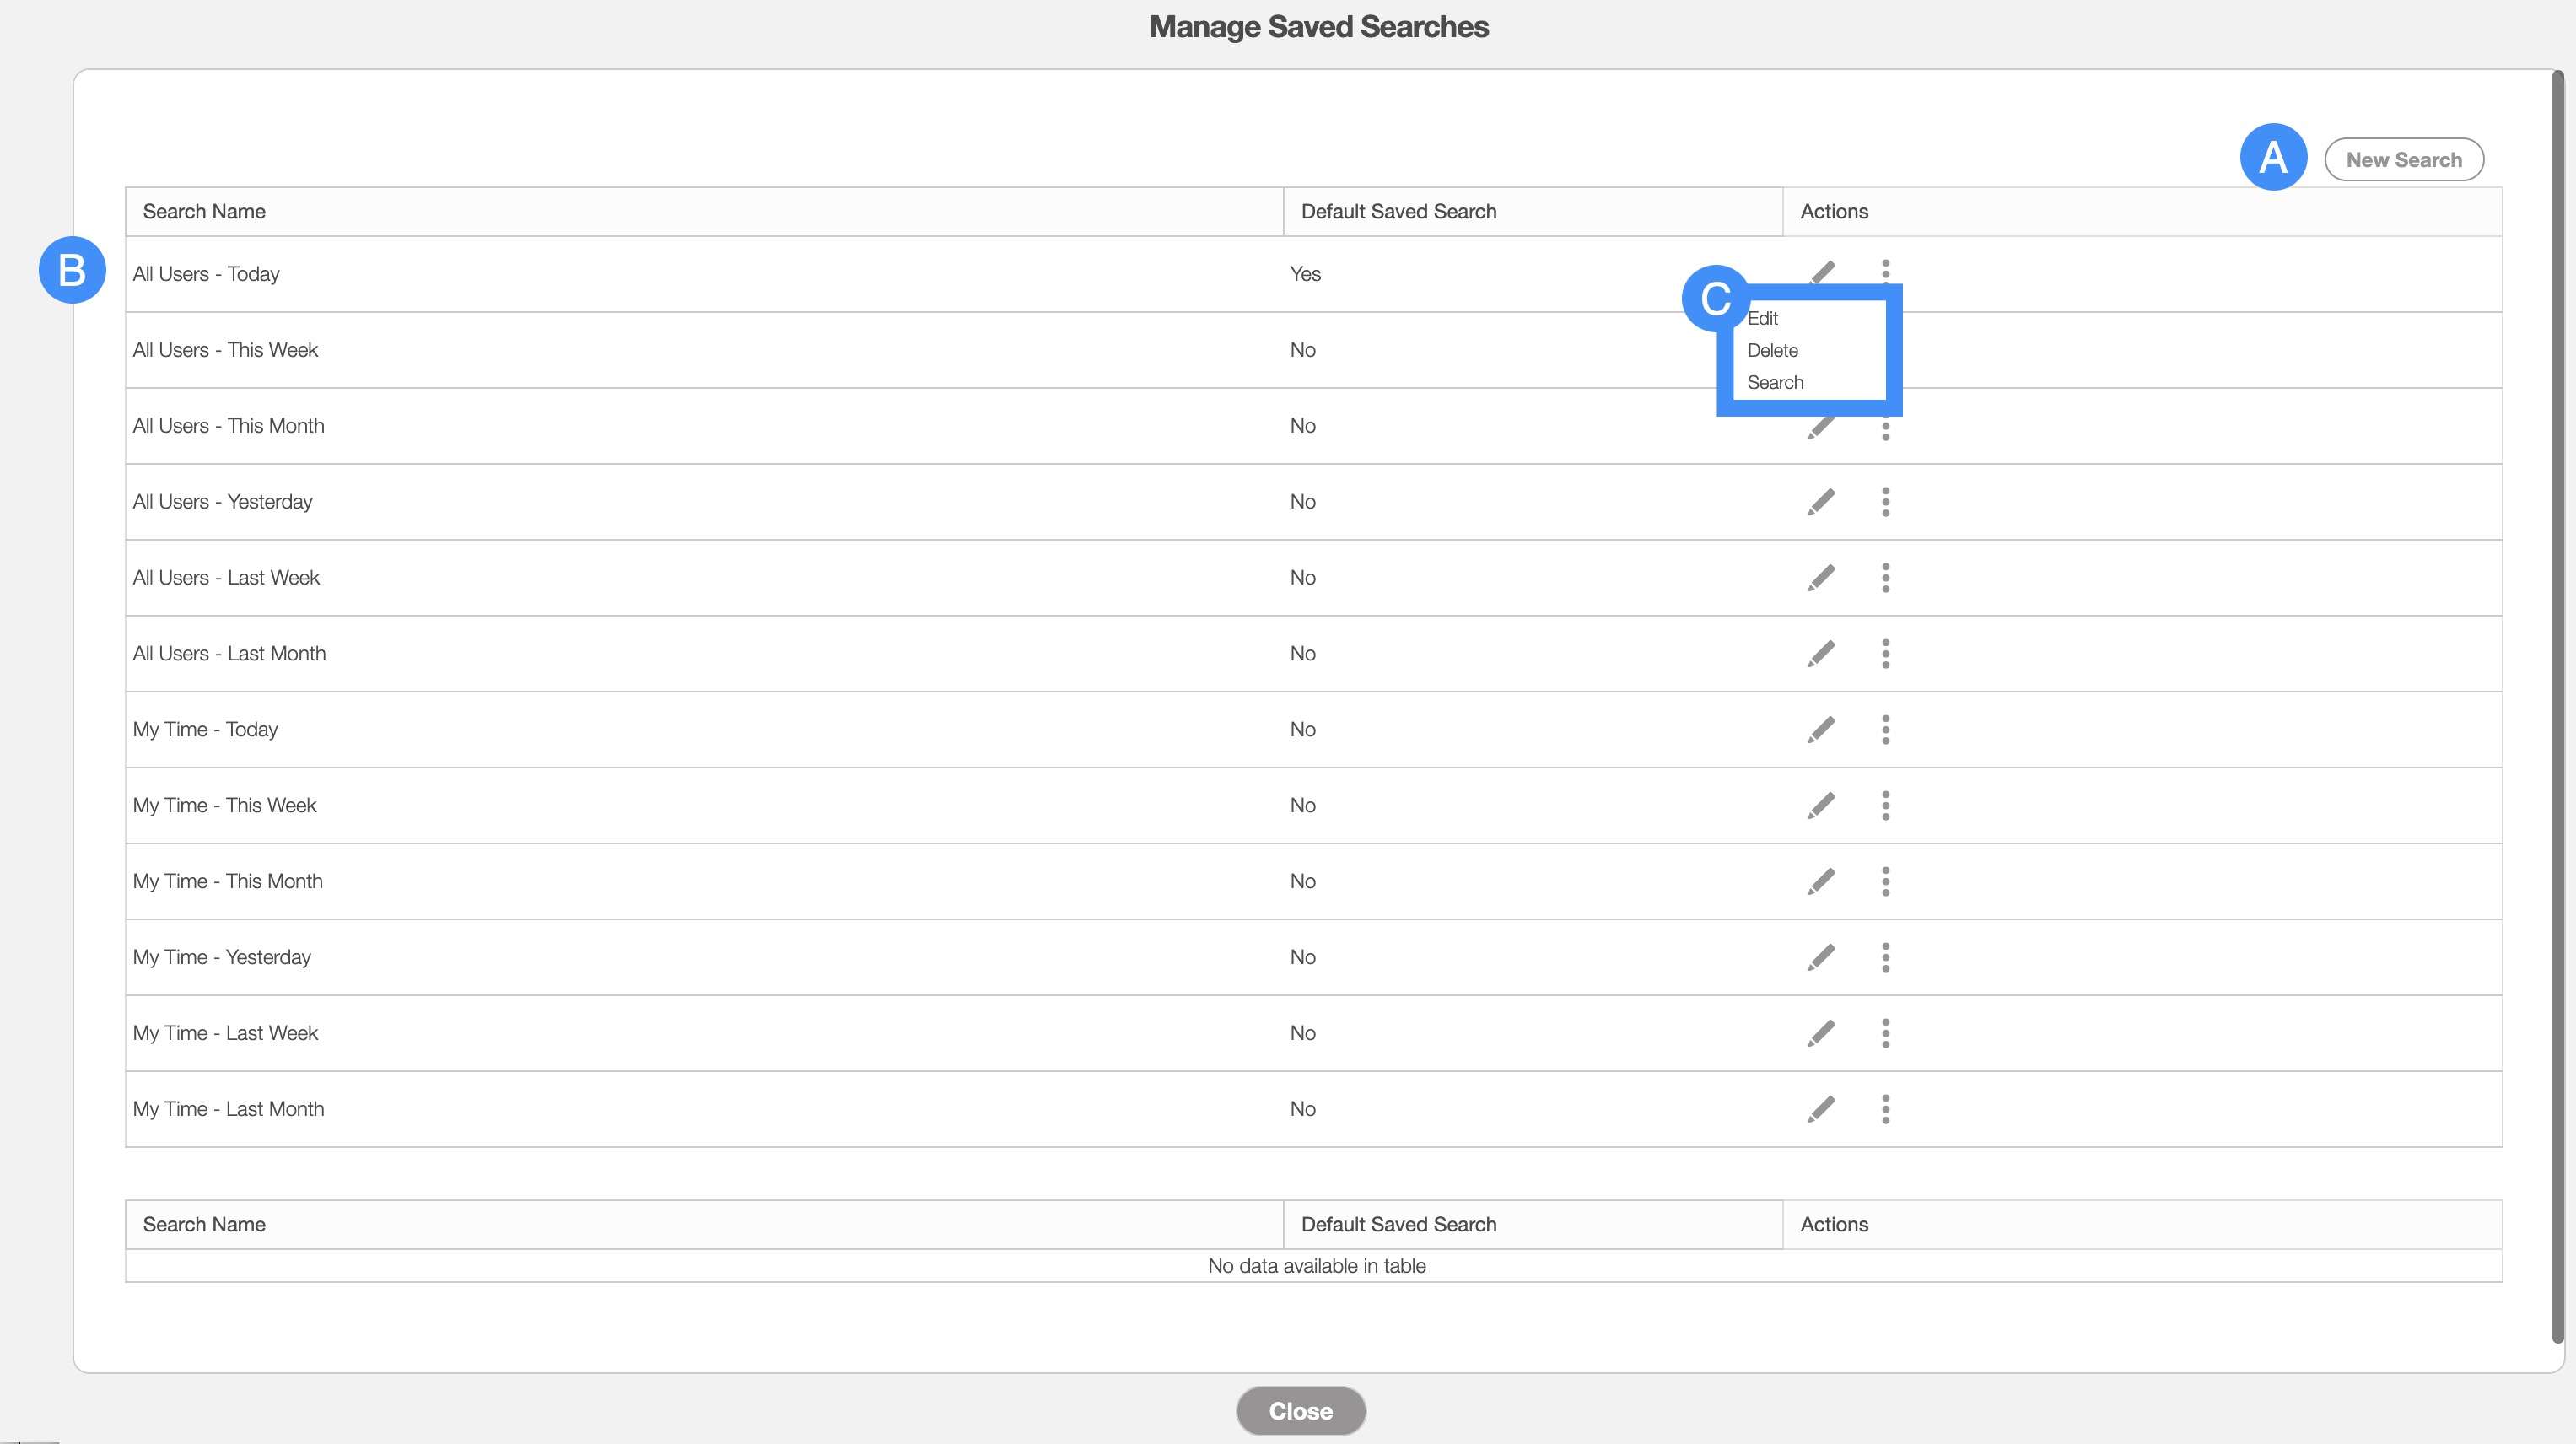Open three-dot menu for All Users - Last Month

tap(1885, 654)
